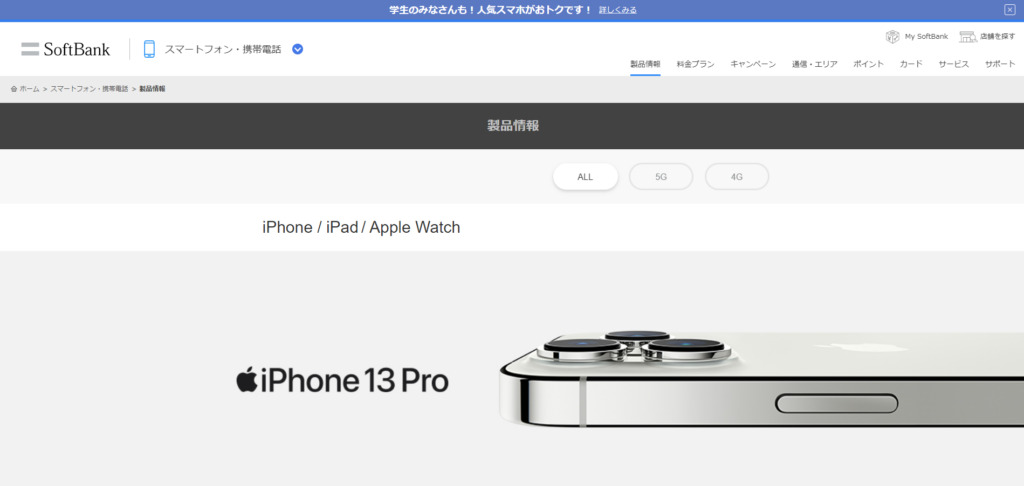Screen dimensions: 1024x486
Task: Click スマートフォン・携帯電話 breadcrumb link
Action: coord(89,89)
